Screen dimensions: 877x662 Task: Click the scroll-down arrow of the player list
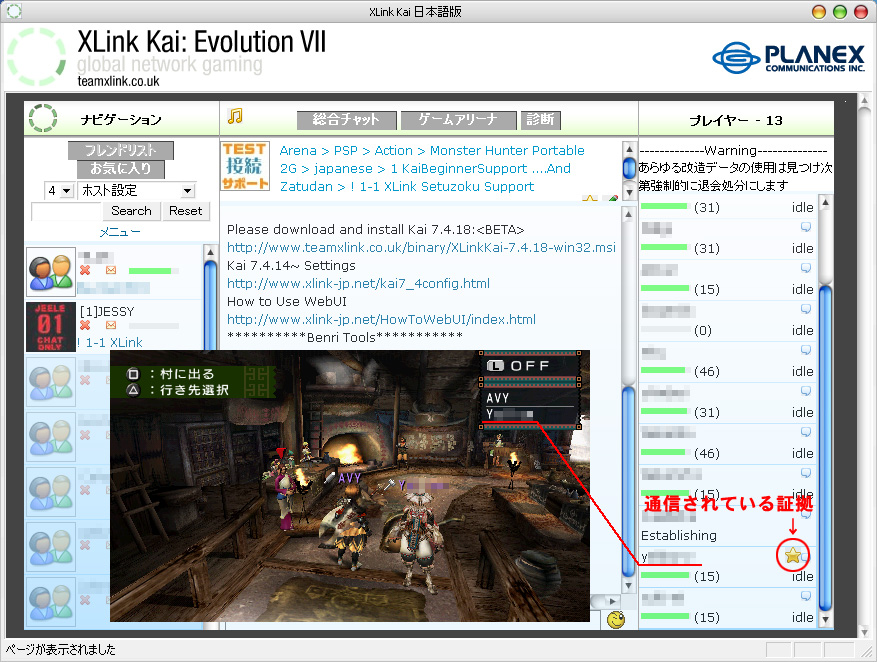tap(825, 620)
